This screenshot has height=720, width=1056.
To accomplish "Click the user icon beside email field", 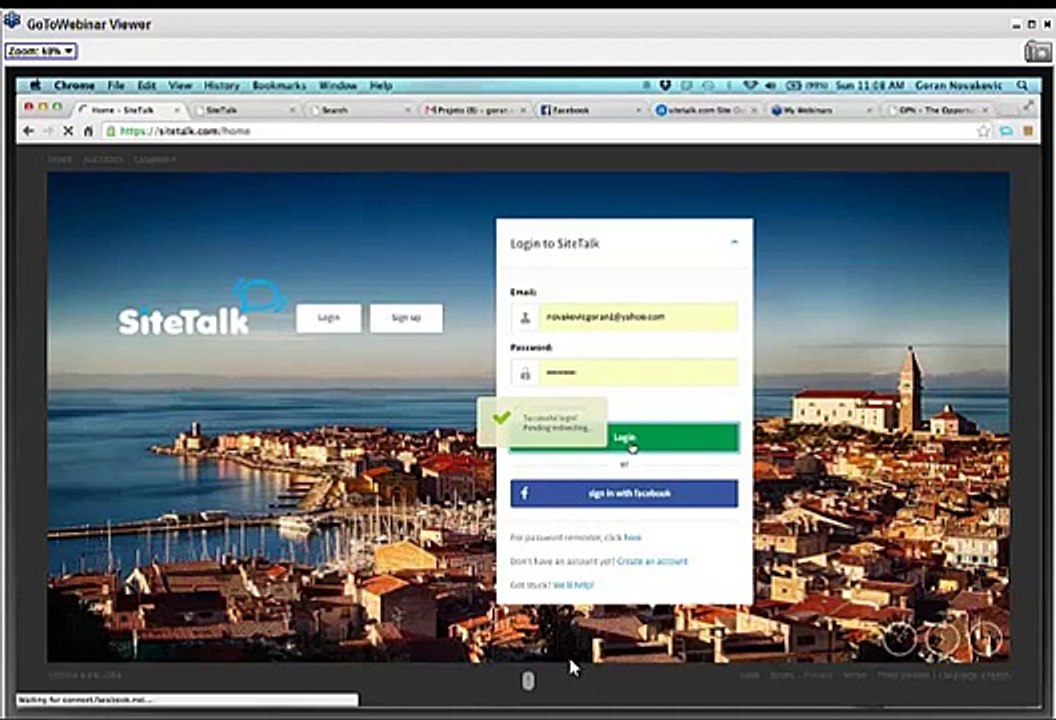I will [x=525, y=317].
